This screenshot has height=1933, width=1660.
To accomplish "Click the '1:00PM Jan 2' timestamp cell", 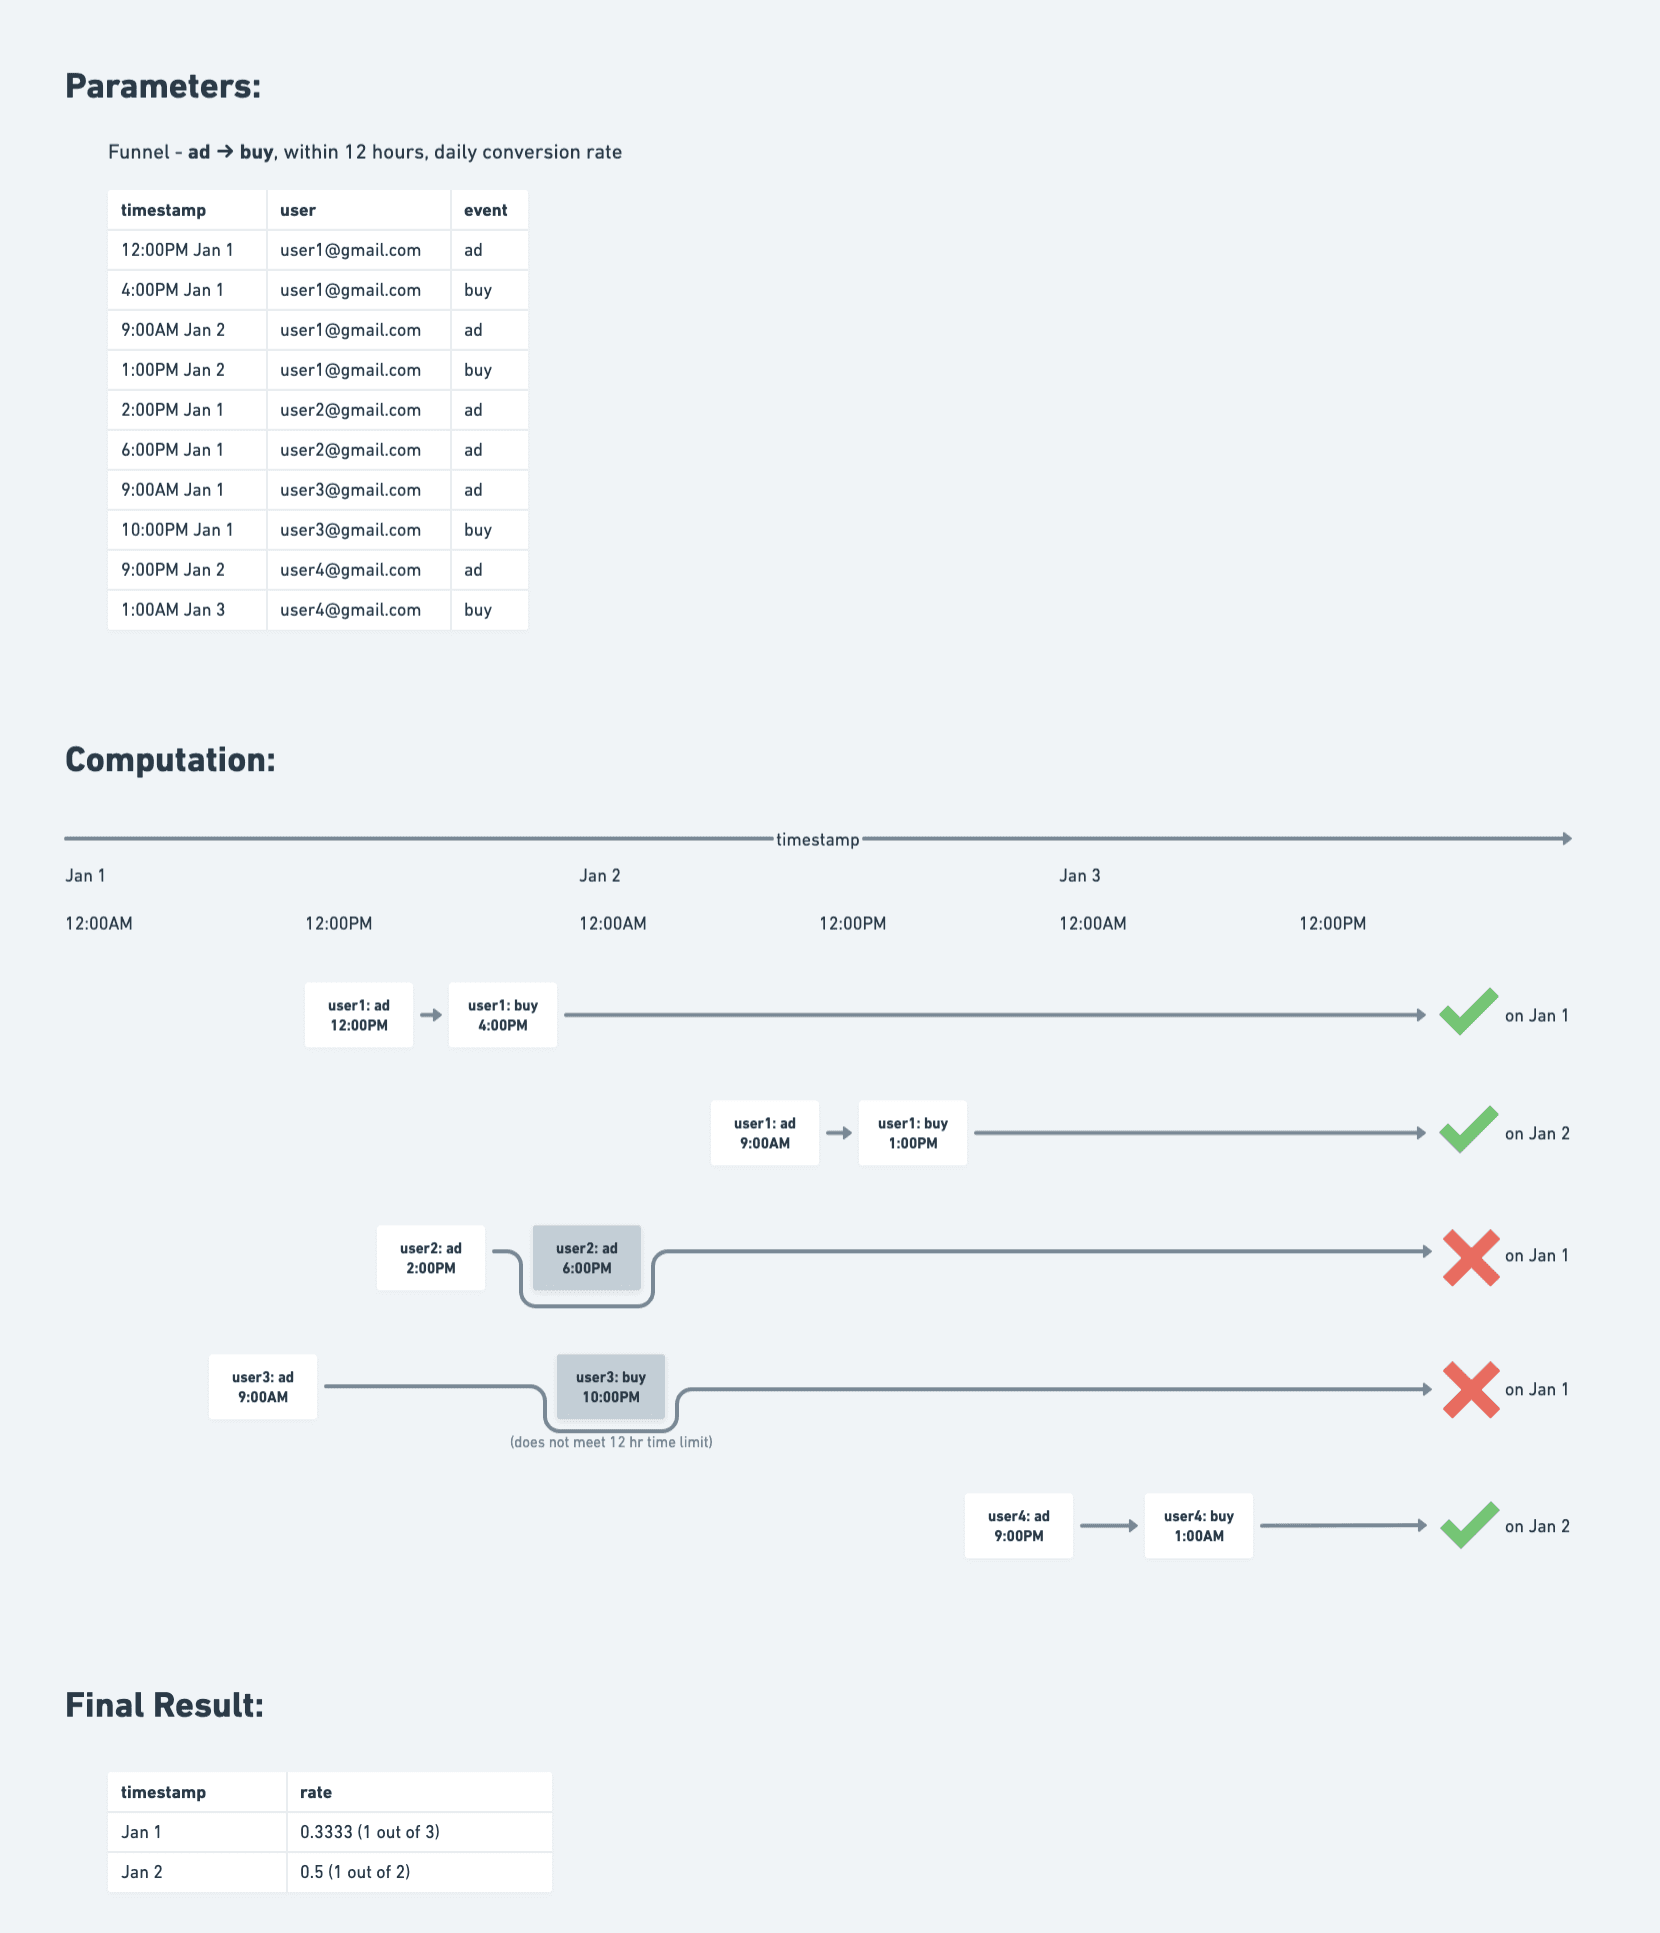I will pos(187,370).
